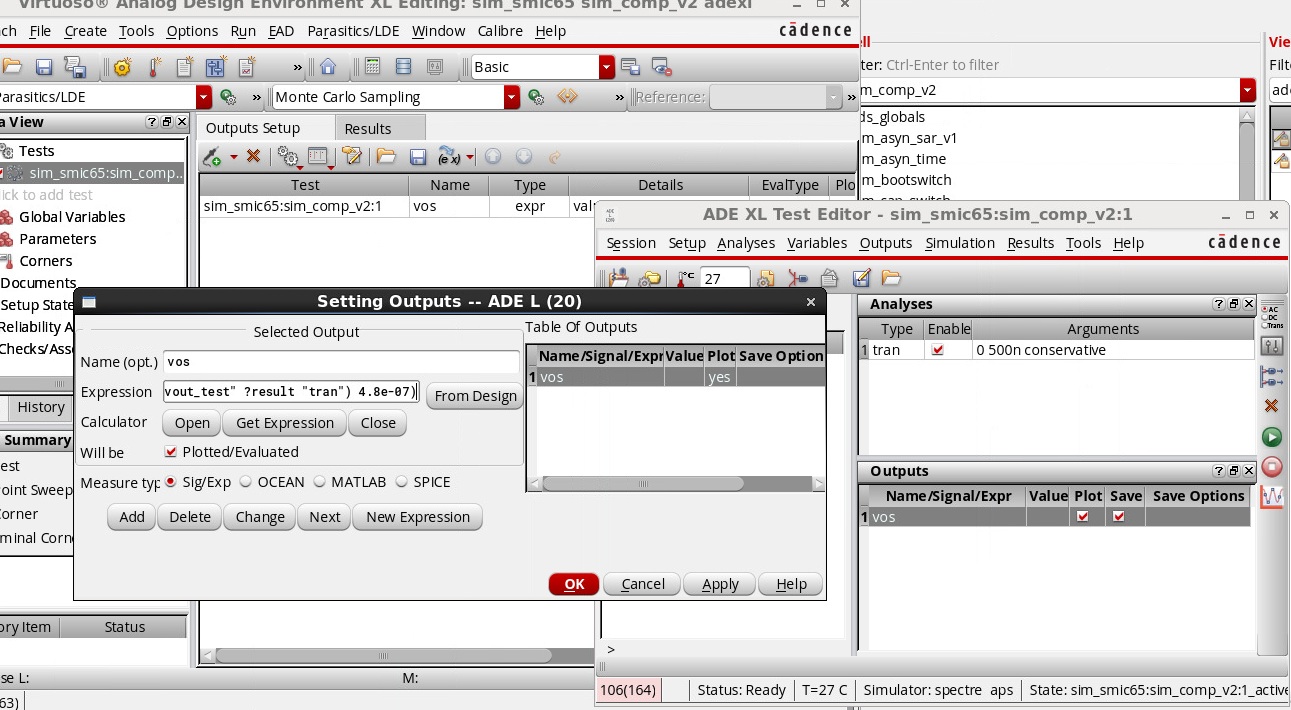Click the run icon next to Monte Carlo Sampling
Viewport: 1291px width, 710px height.
coord(536,97)
